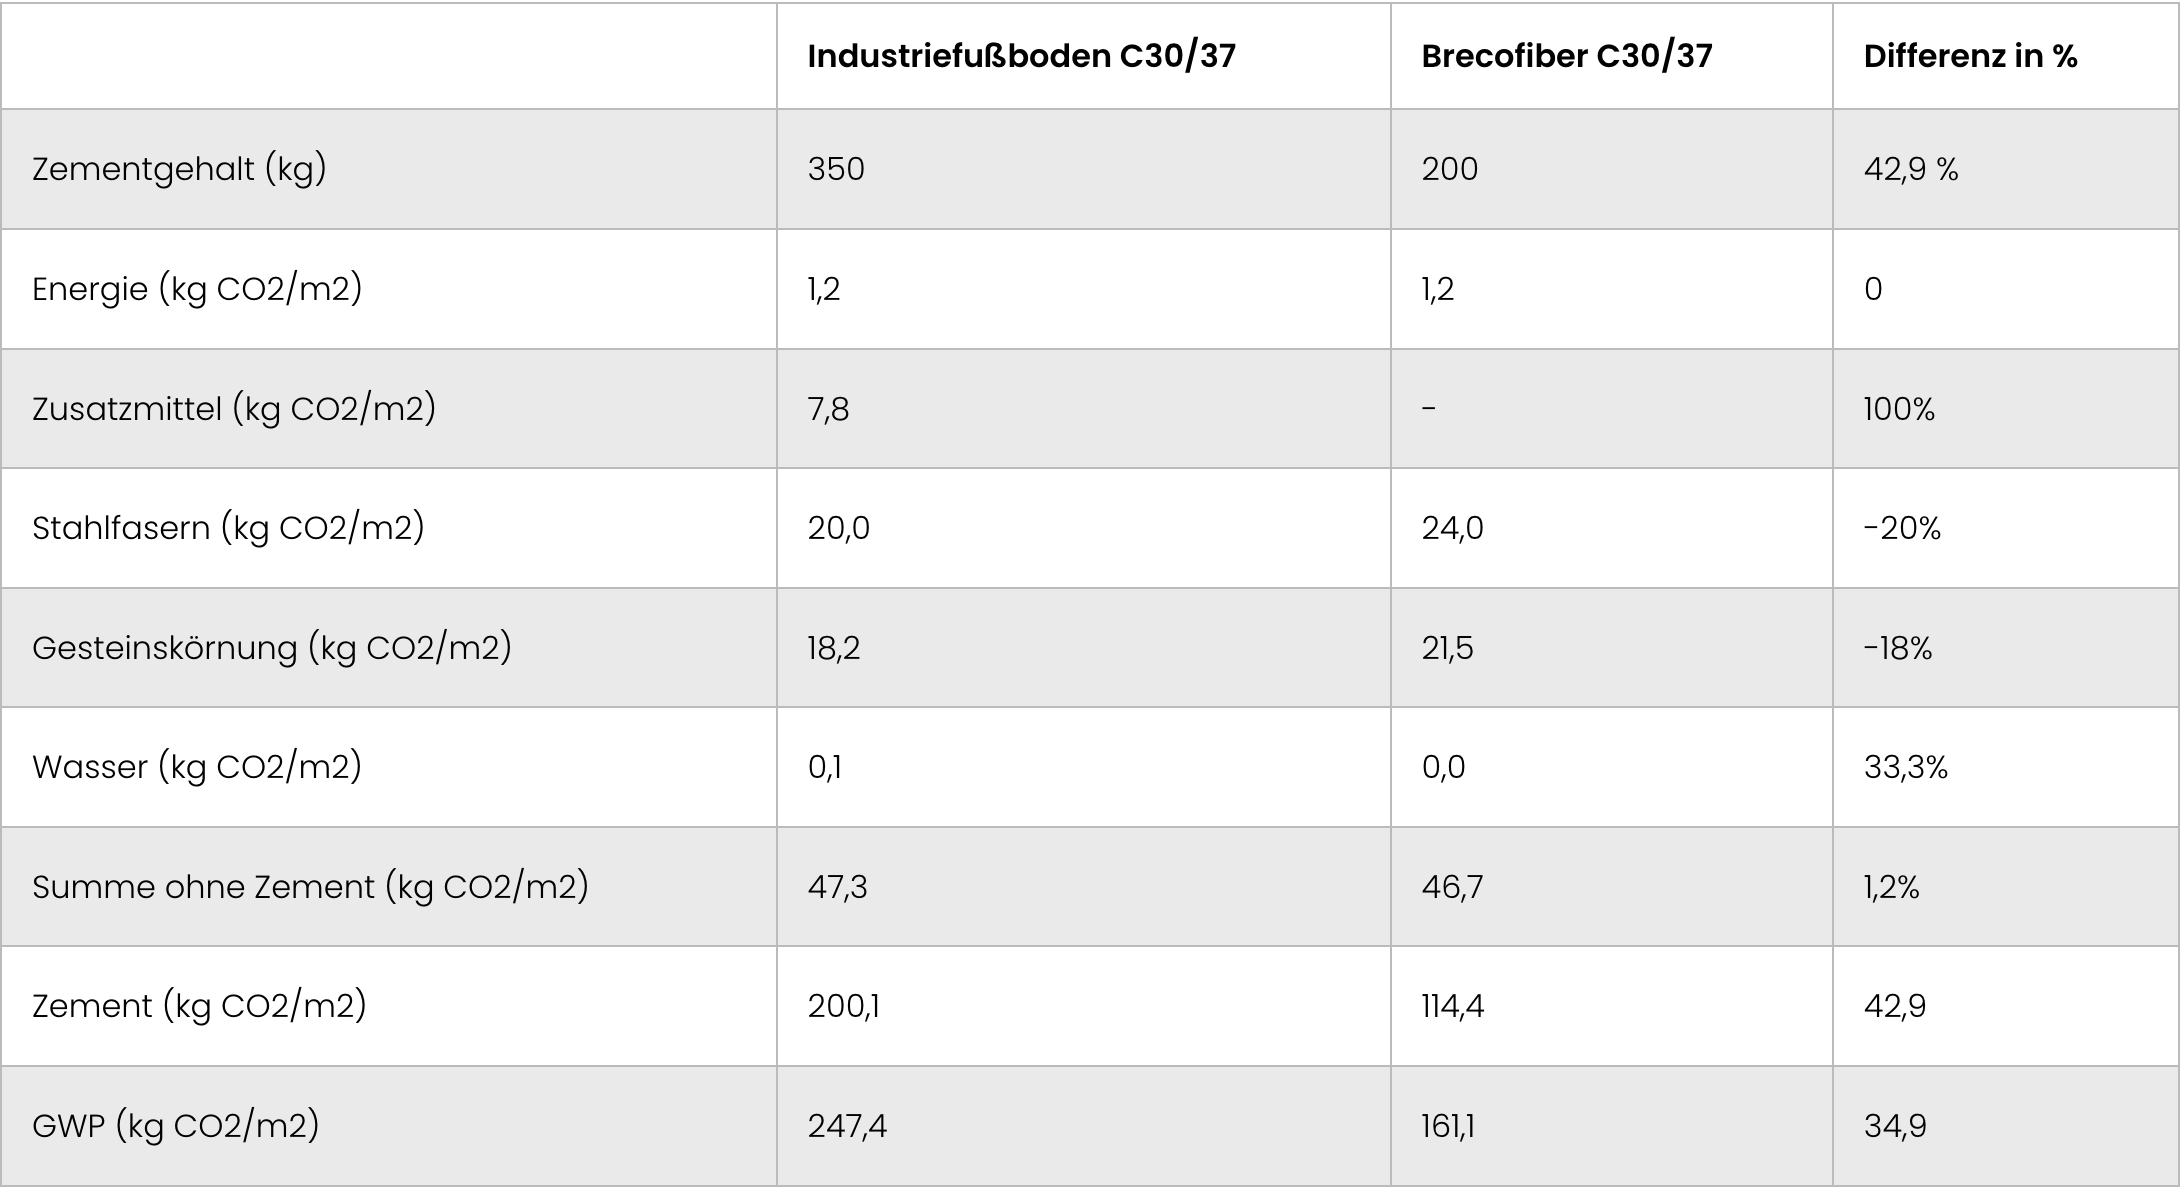This screenshot has height=1190, width=2180.
Task: Select the Energie (kg CO2/m2) row label
Action: point(197,289)
